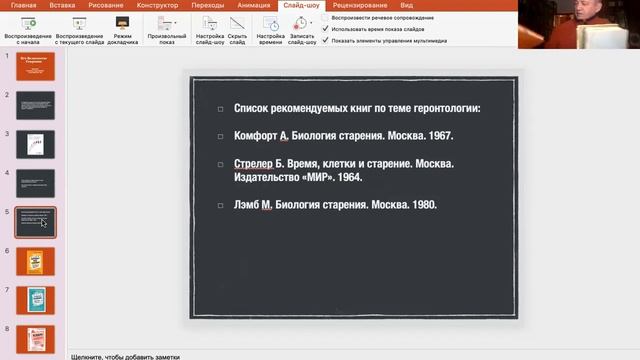Play from current slide icon

coord(79,24)
